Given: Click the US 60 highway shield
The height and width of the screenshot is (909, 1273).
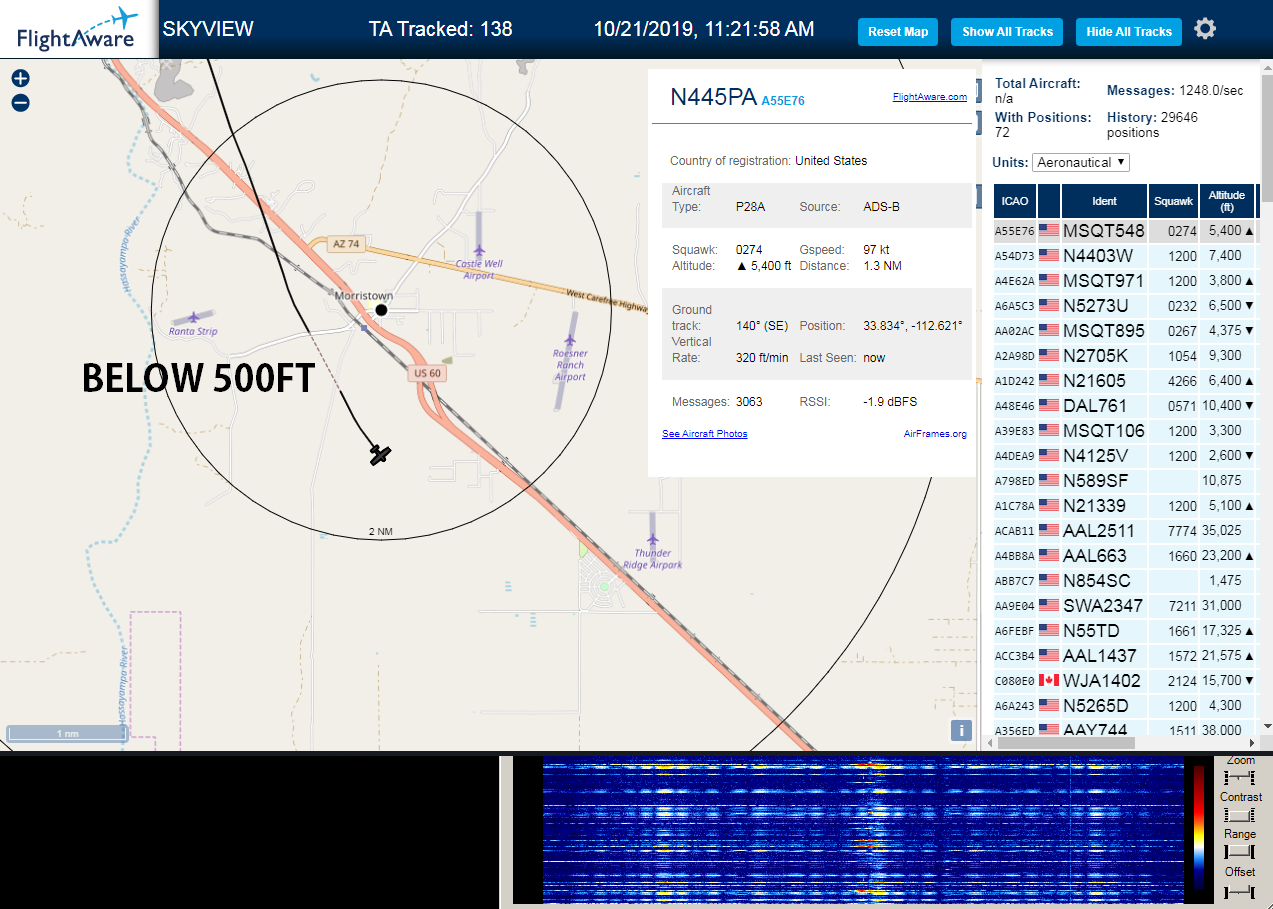Looking at the screenshot, I should click(x=427, y=373).
